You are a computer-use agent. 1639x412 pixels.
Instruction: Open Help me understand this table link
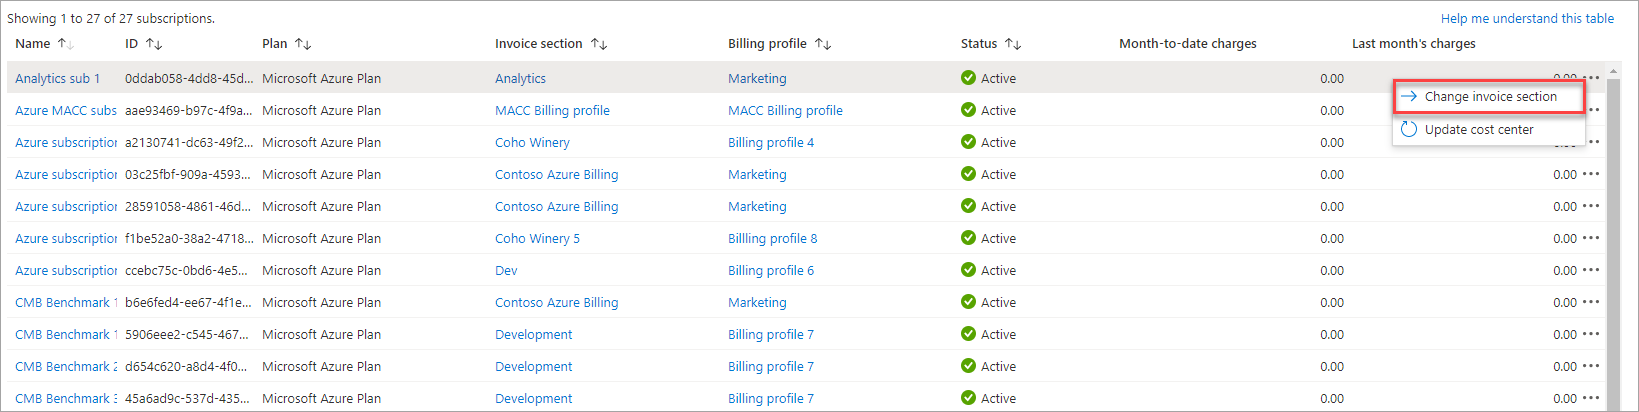[1527, 18]
